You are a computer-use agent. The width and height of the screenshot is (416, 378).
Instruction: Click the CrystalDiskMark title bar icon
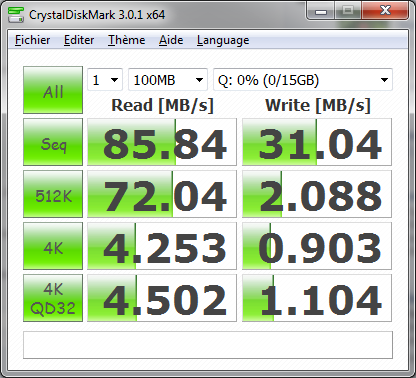point(16,15)
